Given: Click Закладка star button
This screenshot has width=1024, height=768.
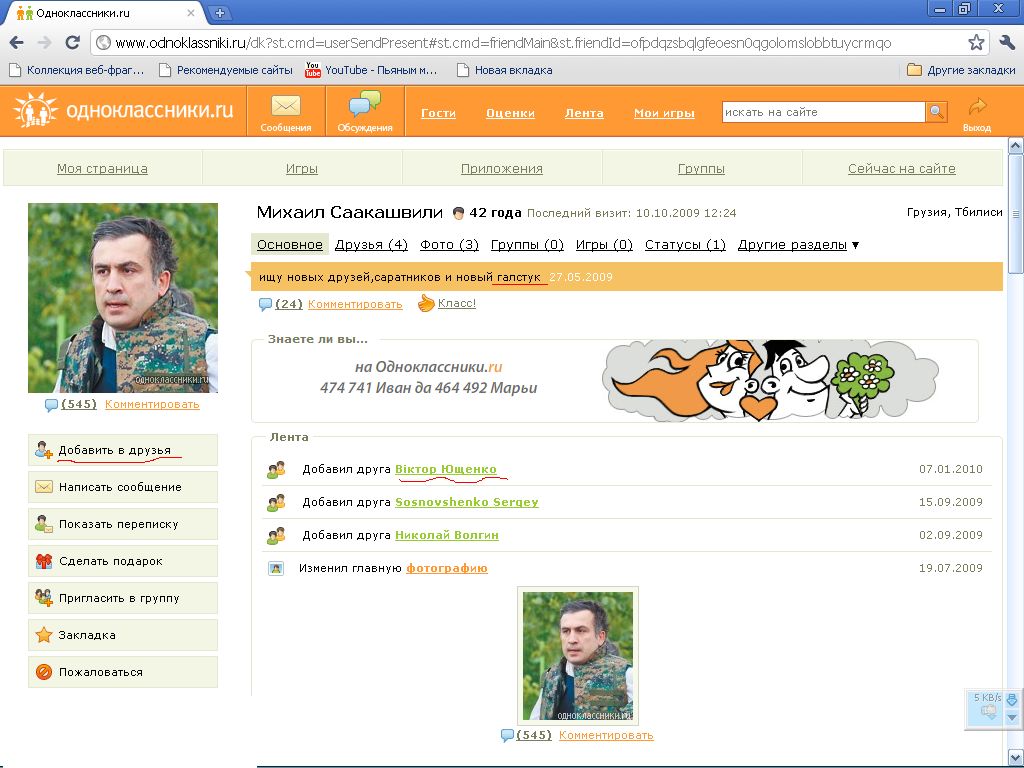Looking at the screenshot, I should point(123,635).
